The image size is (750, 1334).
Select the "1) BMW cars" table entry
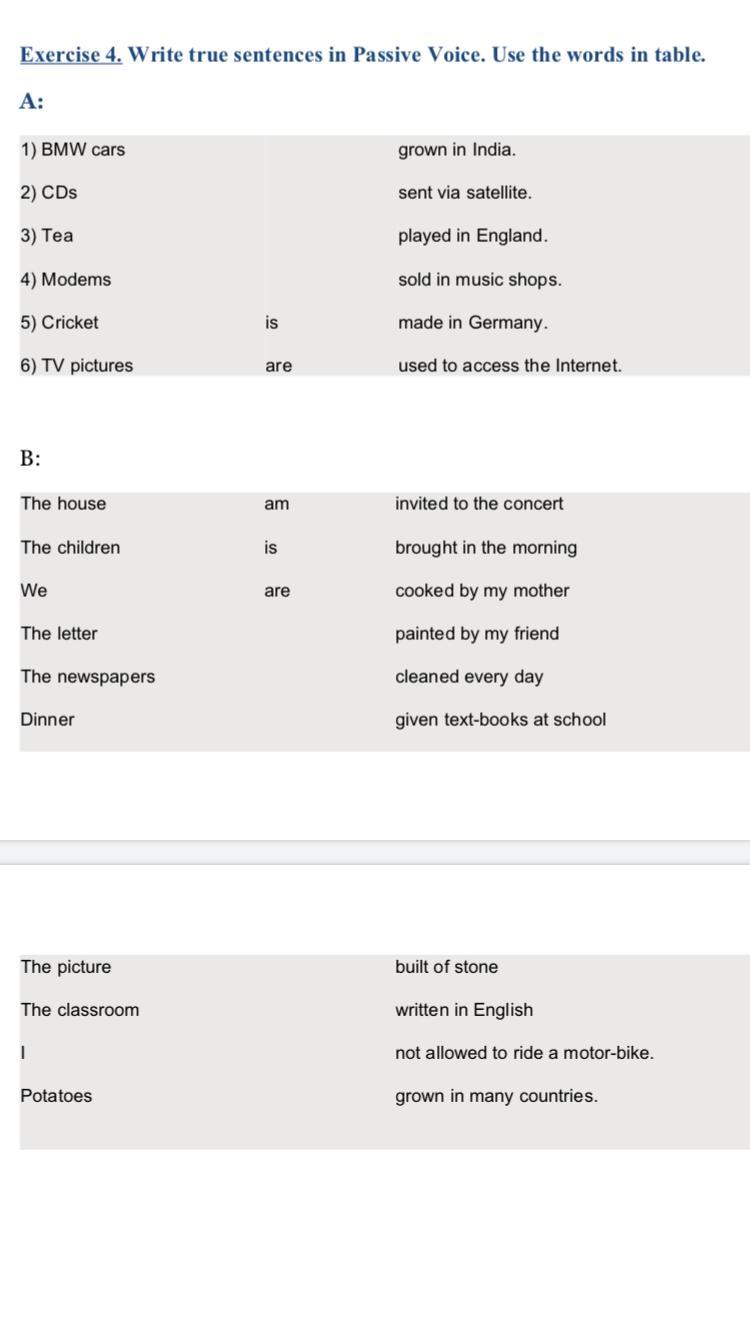click(73, 150)
